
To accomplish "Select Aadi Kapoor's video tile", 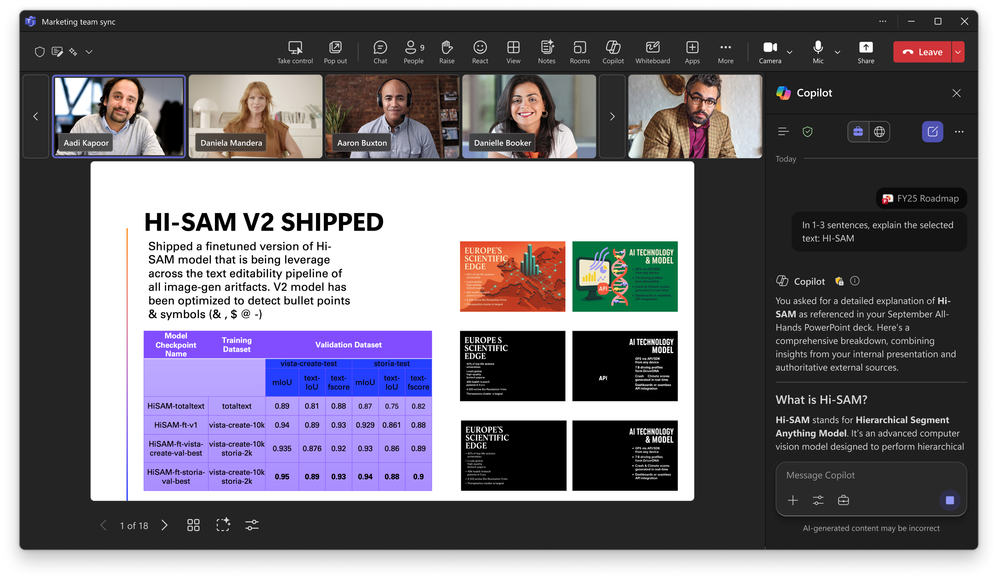I will [119, 116].
